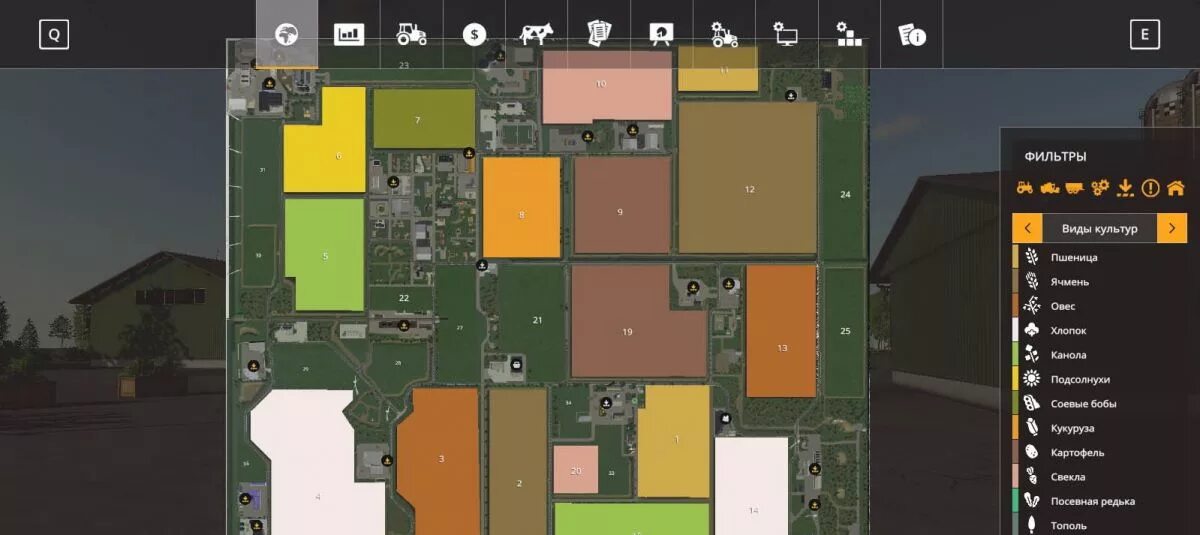Select orange field 3 on map
This screenshot has height=535, width=1200.
440,462
